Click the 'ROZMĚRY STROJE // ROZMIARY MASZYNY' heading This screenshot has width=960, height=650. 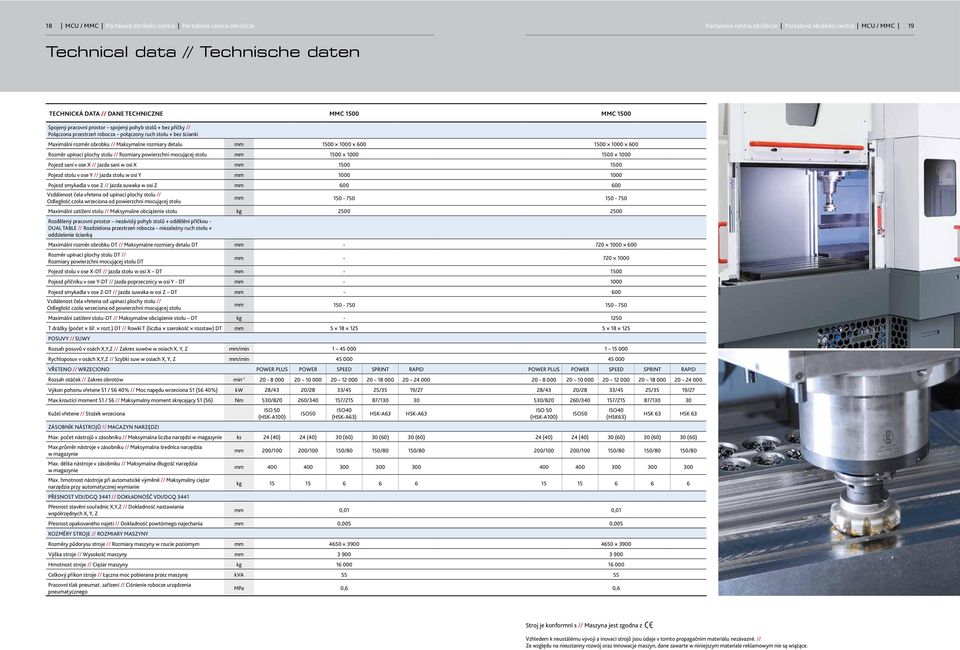[x=97, y=534]
